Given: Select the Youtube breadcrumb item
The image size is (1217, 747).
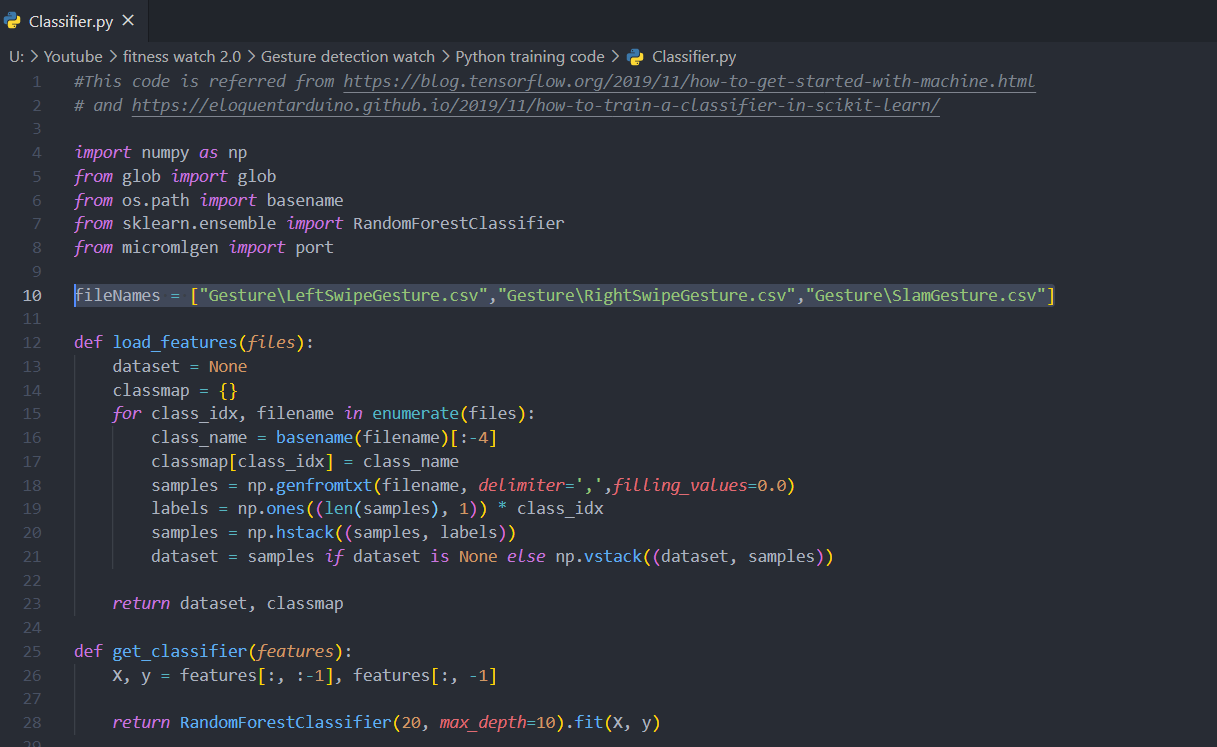Looking at the screenshot, I should click(x=73, y=57).
